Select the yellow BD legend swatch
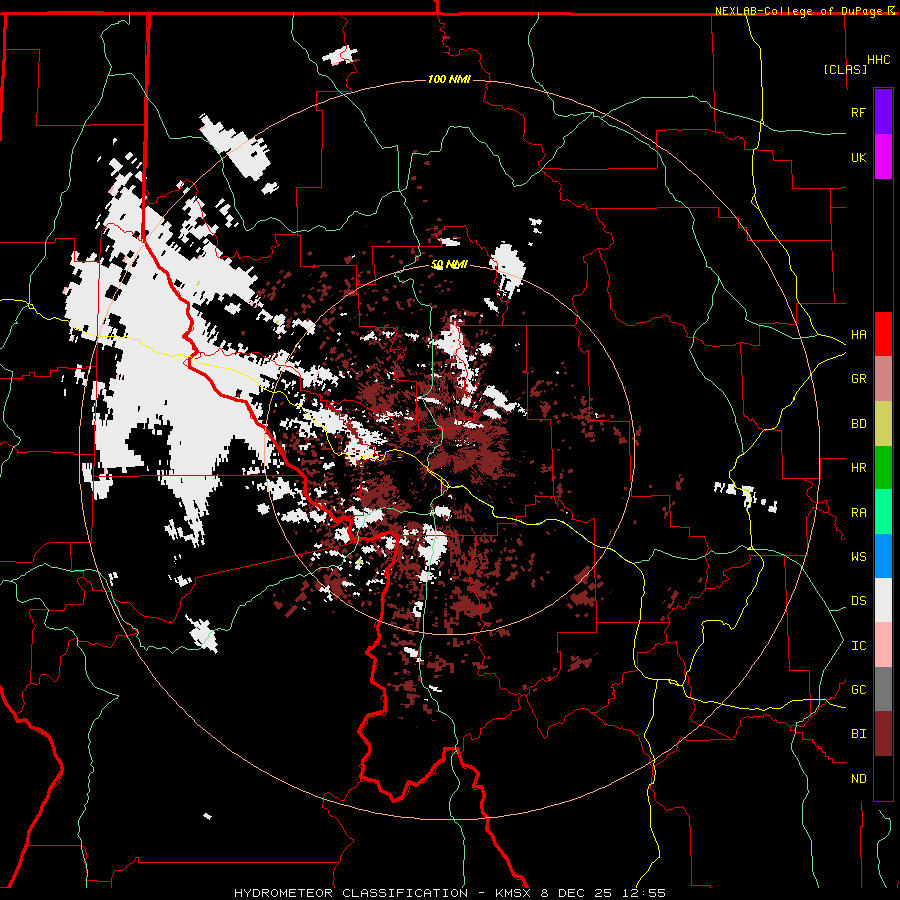900x900 pixels. pos(883,424)
